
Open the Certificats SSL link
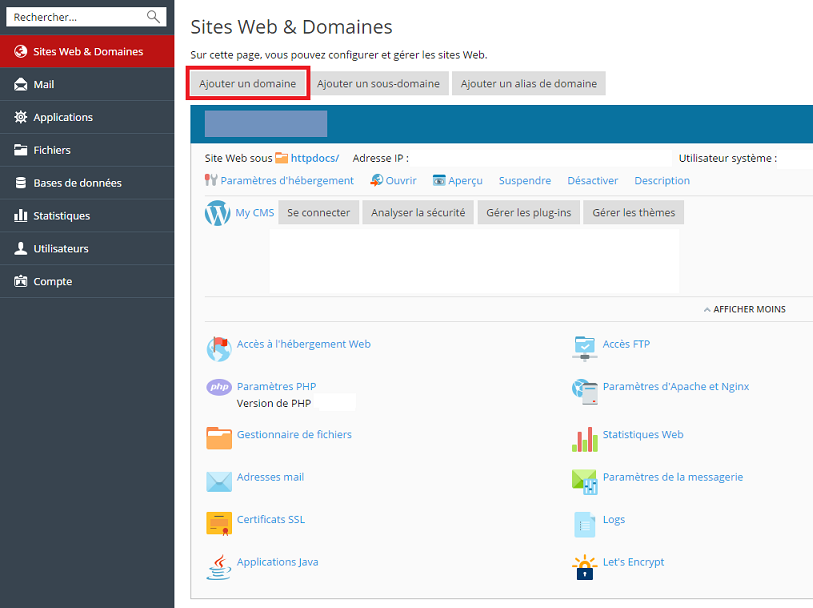pyautogui.click(x=271, y=519)
